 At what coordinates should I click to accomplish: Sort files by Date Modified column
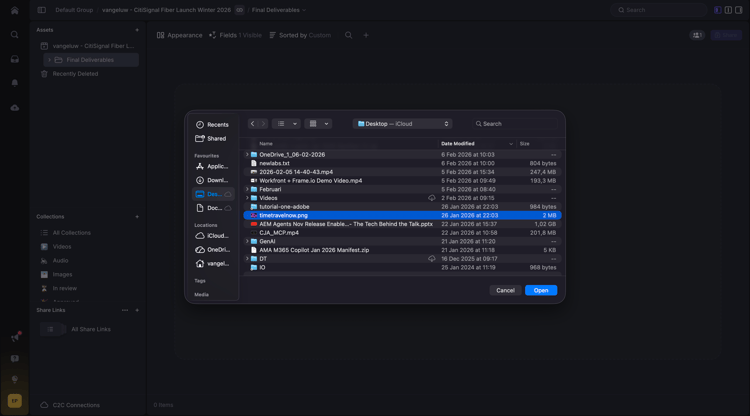[x=477, y=143]
